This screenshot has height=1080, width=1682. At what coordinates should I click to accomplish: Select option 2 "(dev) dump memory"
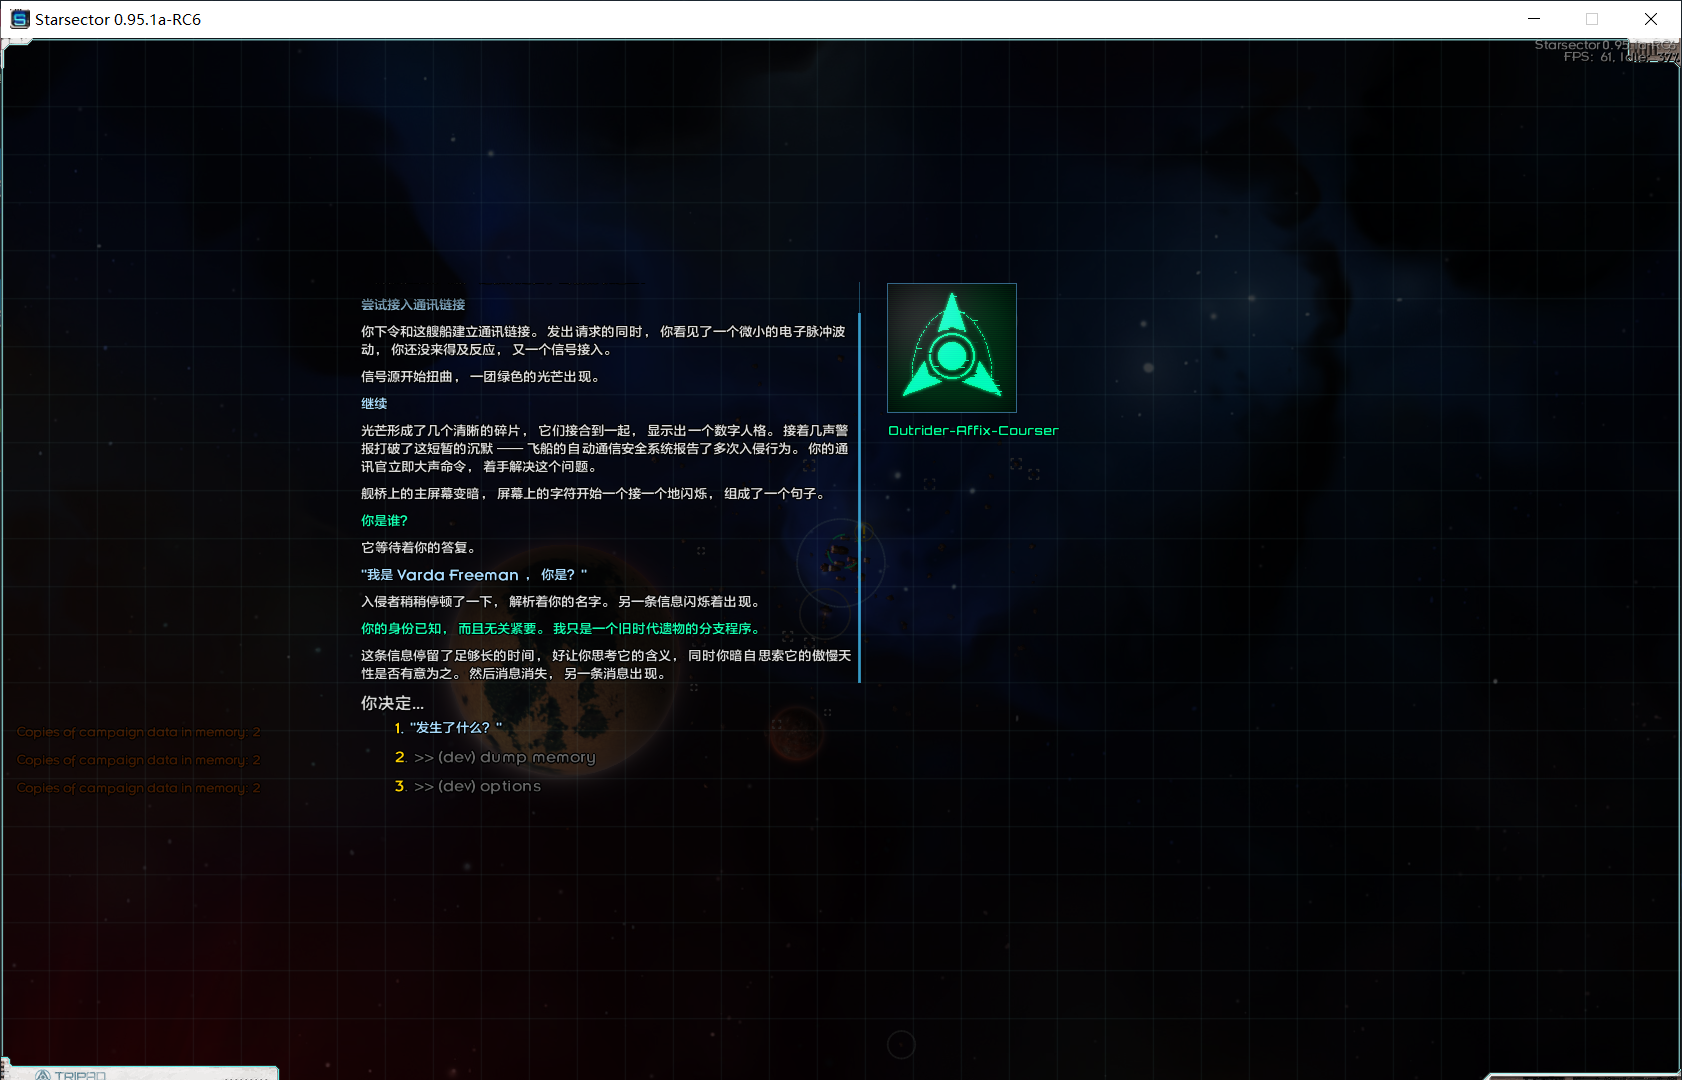pos(504,757)
